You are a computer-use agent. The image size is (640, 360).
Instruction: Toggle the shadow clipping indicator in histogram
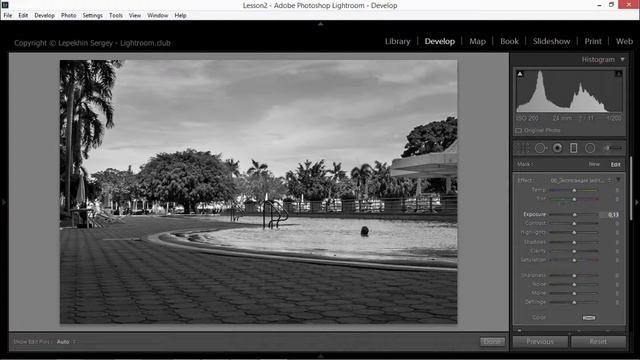[520, 74]
